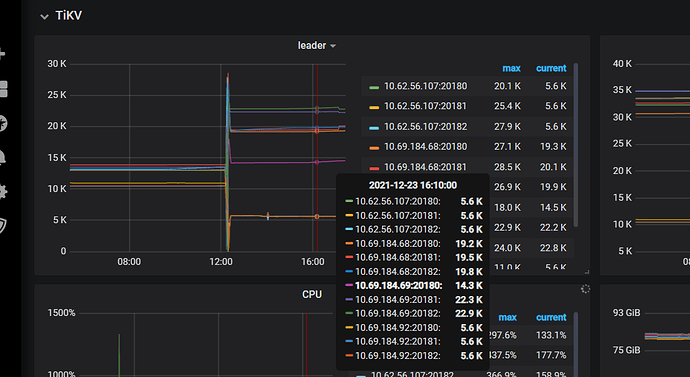Click tooltip row 10.69.184.68:20182 19.8 K
This screenshot has width=690, height=377.
[414, 271]
